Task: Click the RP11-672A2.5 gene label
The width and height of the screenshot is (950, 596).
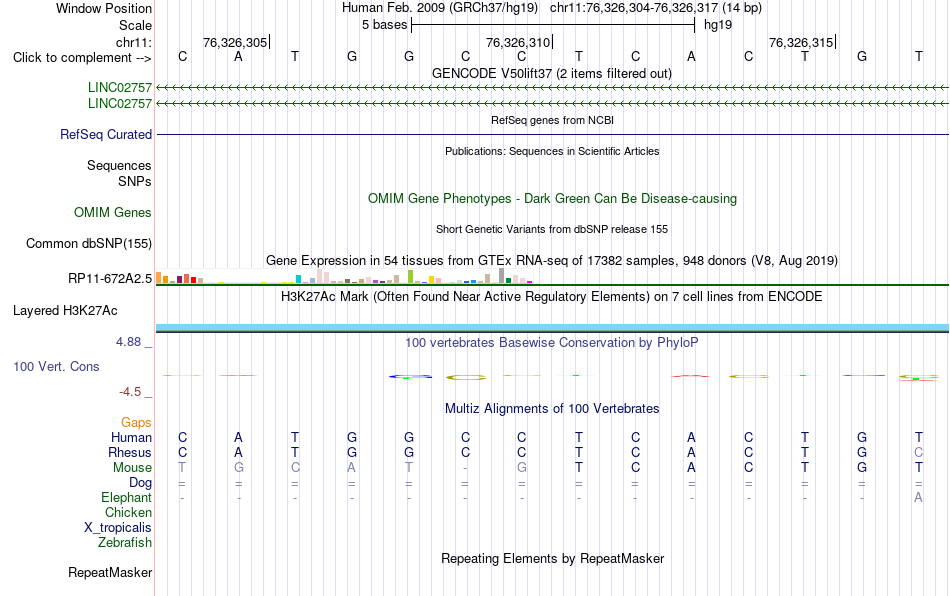Action: (x=110, y=279)
